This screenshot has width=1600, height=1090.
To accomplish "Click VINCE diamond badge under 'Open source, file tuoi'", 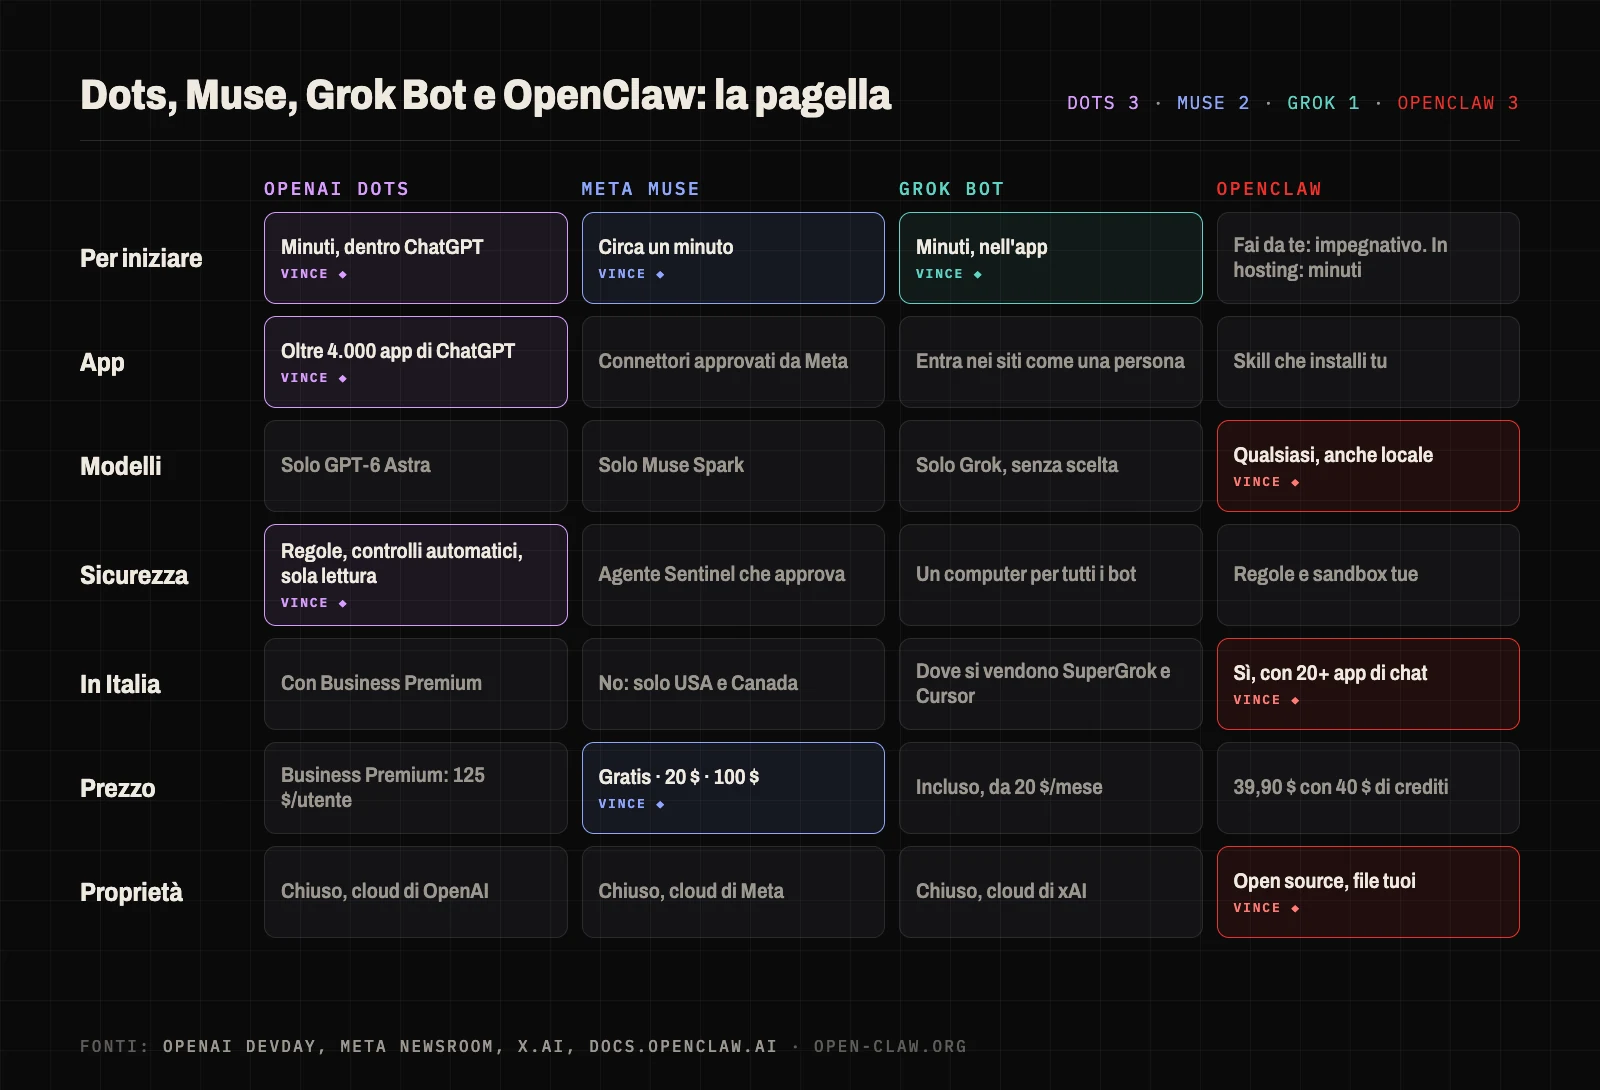I will tap(1266, 908).
